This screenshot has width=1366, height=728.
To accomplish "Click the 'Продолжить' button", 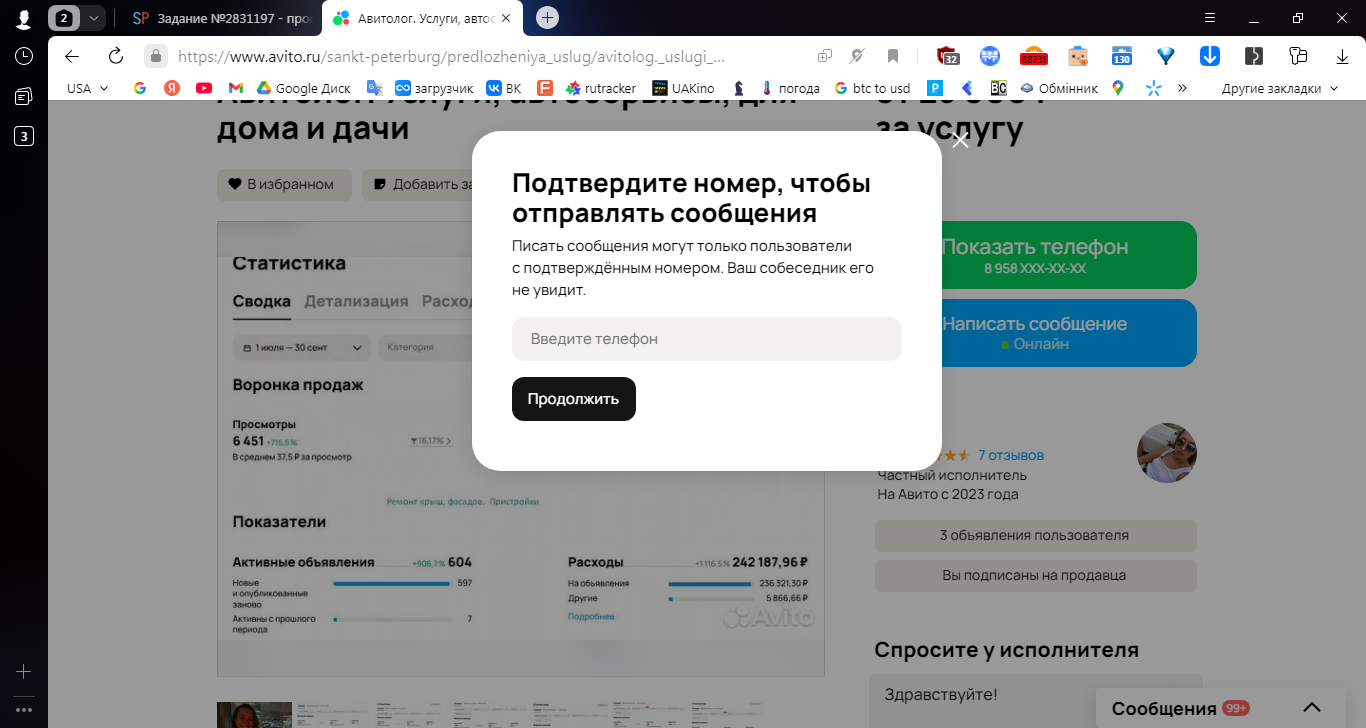I will [574, 399].
